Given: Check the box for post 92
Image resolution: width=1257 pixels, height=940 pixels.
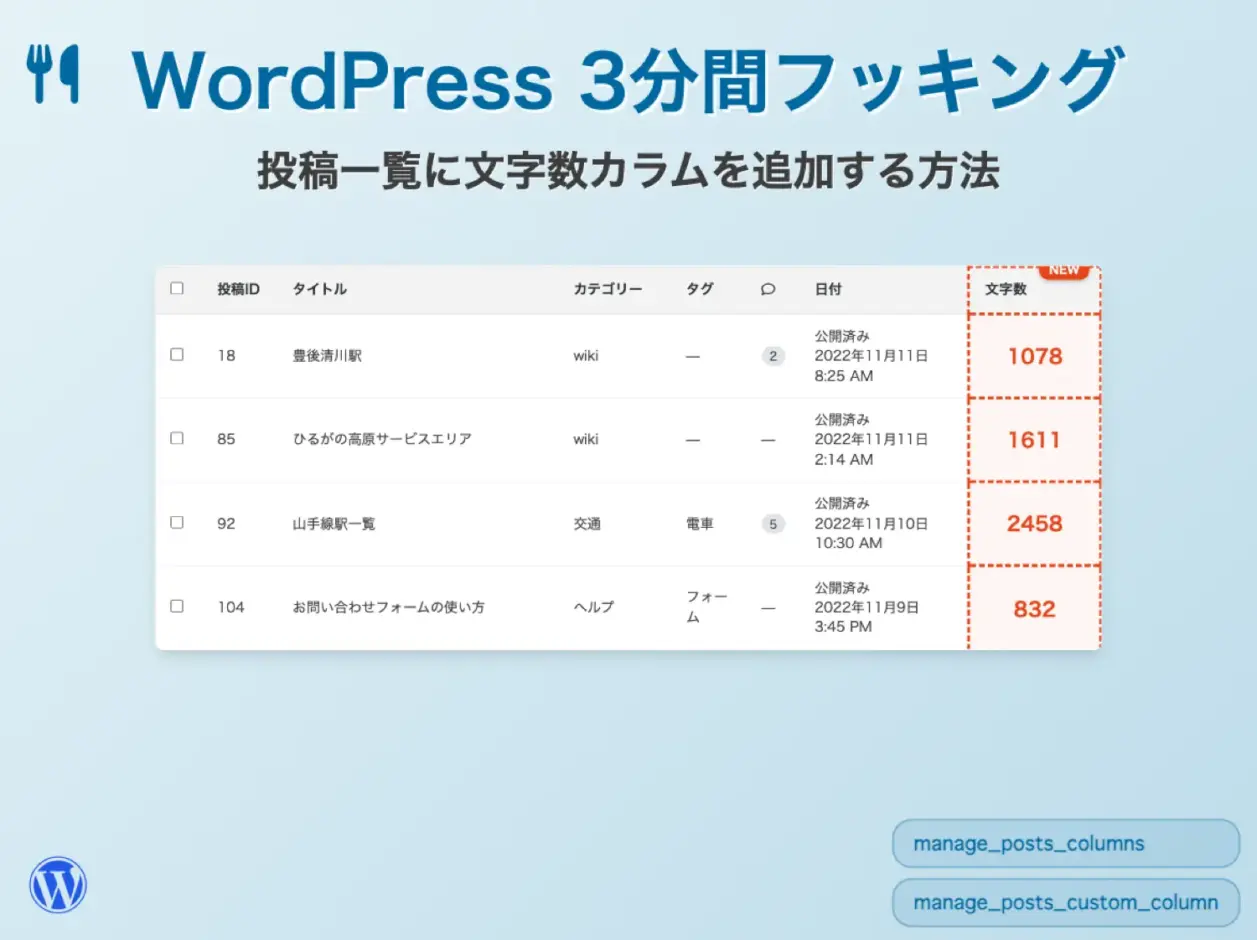Looking at the screenshot, I should click(x=177, y=522).
